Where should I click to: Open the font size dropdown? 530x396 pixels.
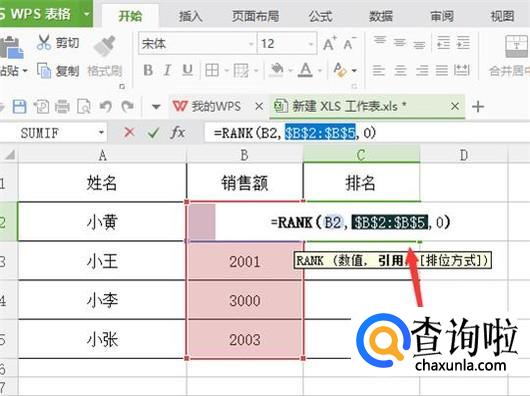(x=311, y=44)
